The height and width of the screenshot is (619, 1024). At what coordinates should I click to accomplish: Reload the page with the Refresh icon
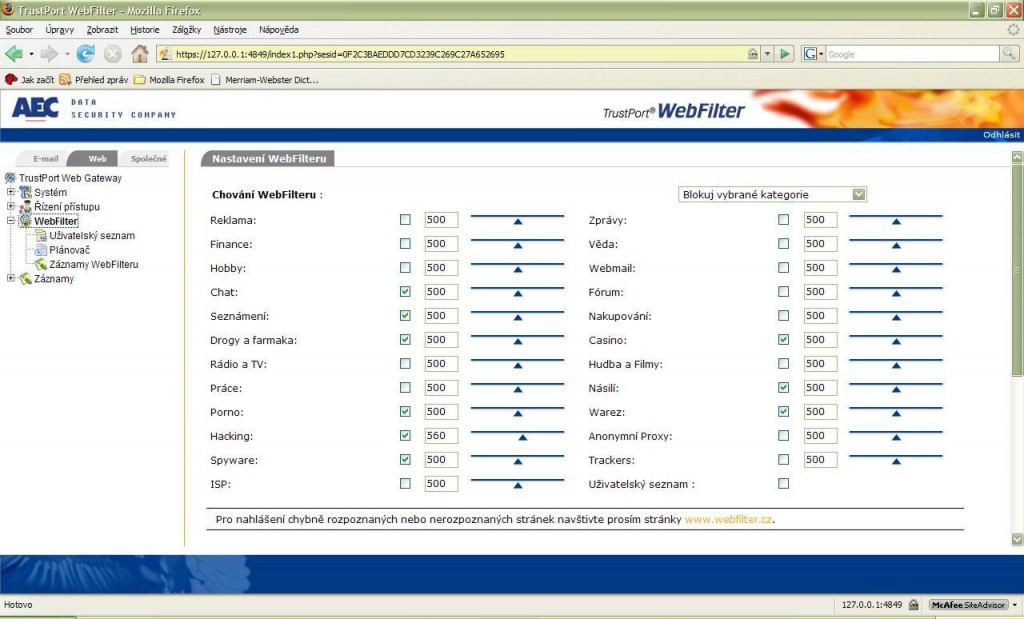click(x=86, y=54)
